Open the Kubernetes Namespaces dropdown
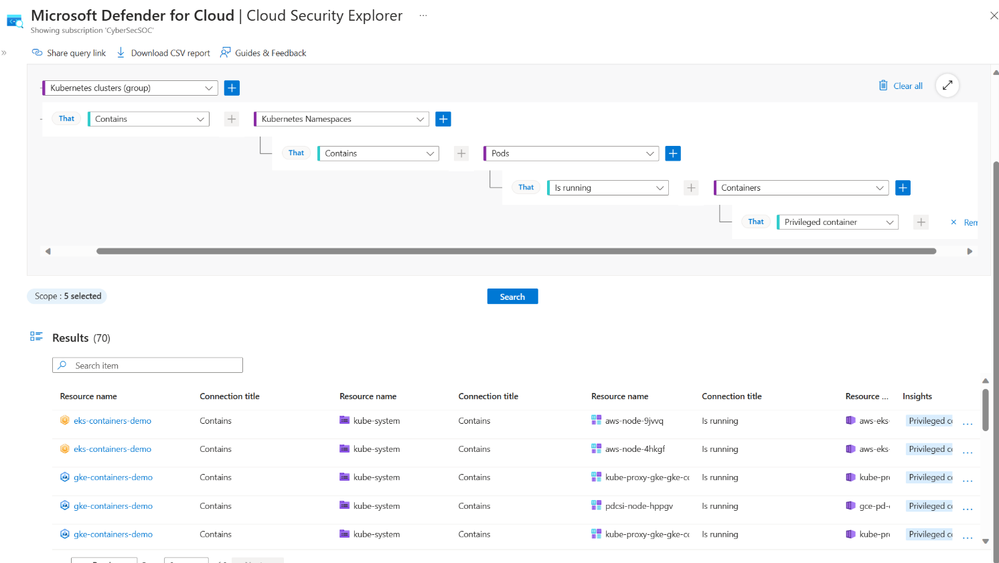 pos(341,119)
